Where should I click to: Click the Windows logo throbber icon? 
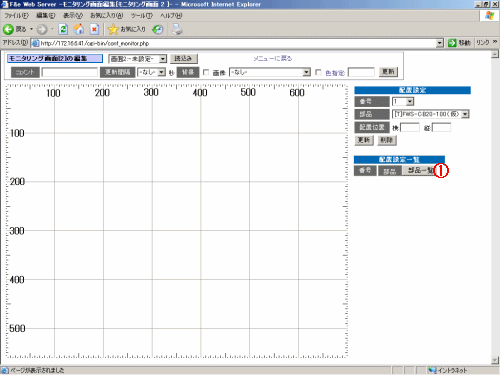point(490,15)
